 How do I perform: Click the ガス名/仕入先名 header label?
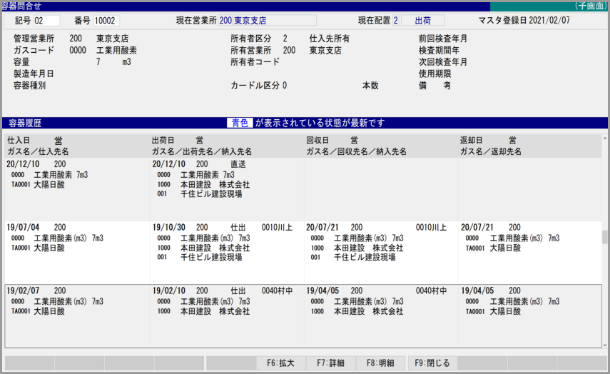tap(38, 152)
